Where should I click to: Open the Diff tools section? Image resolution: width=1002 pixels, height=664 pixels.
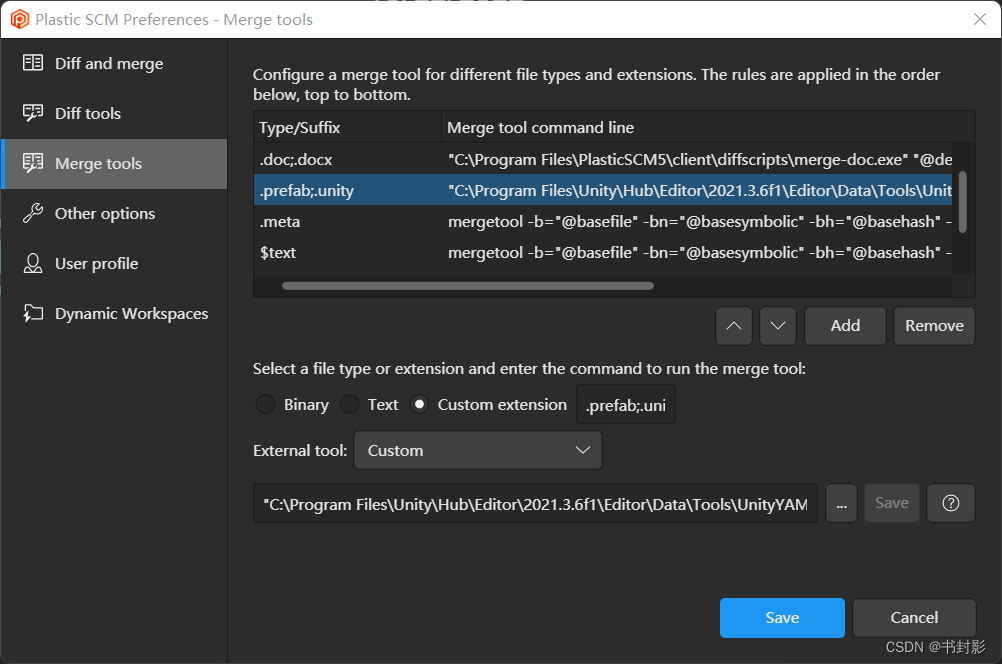(x=114, y=113)
